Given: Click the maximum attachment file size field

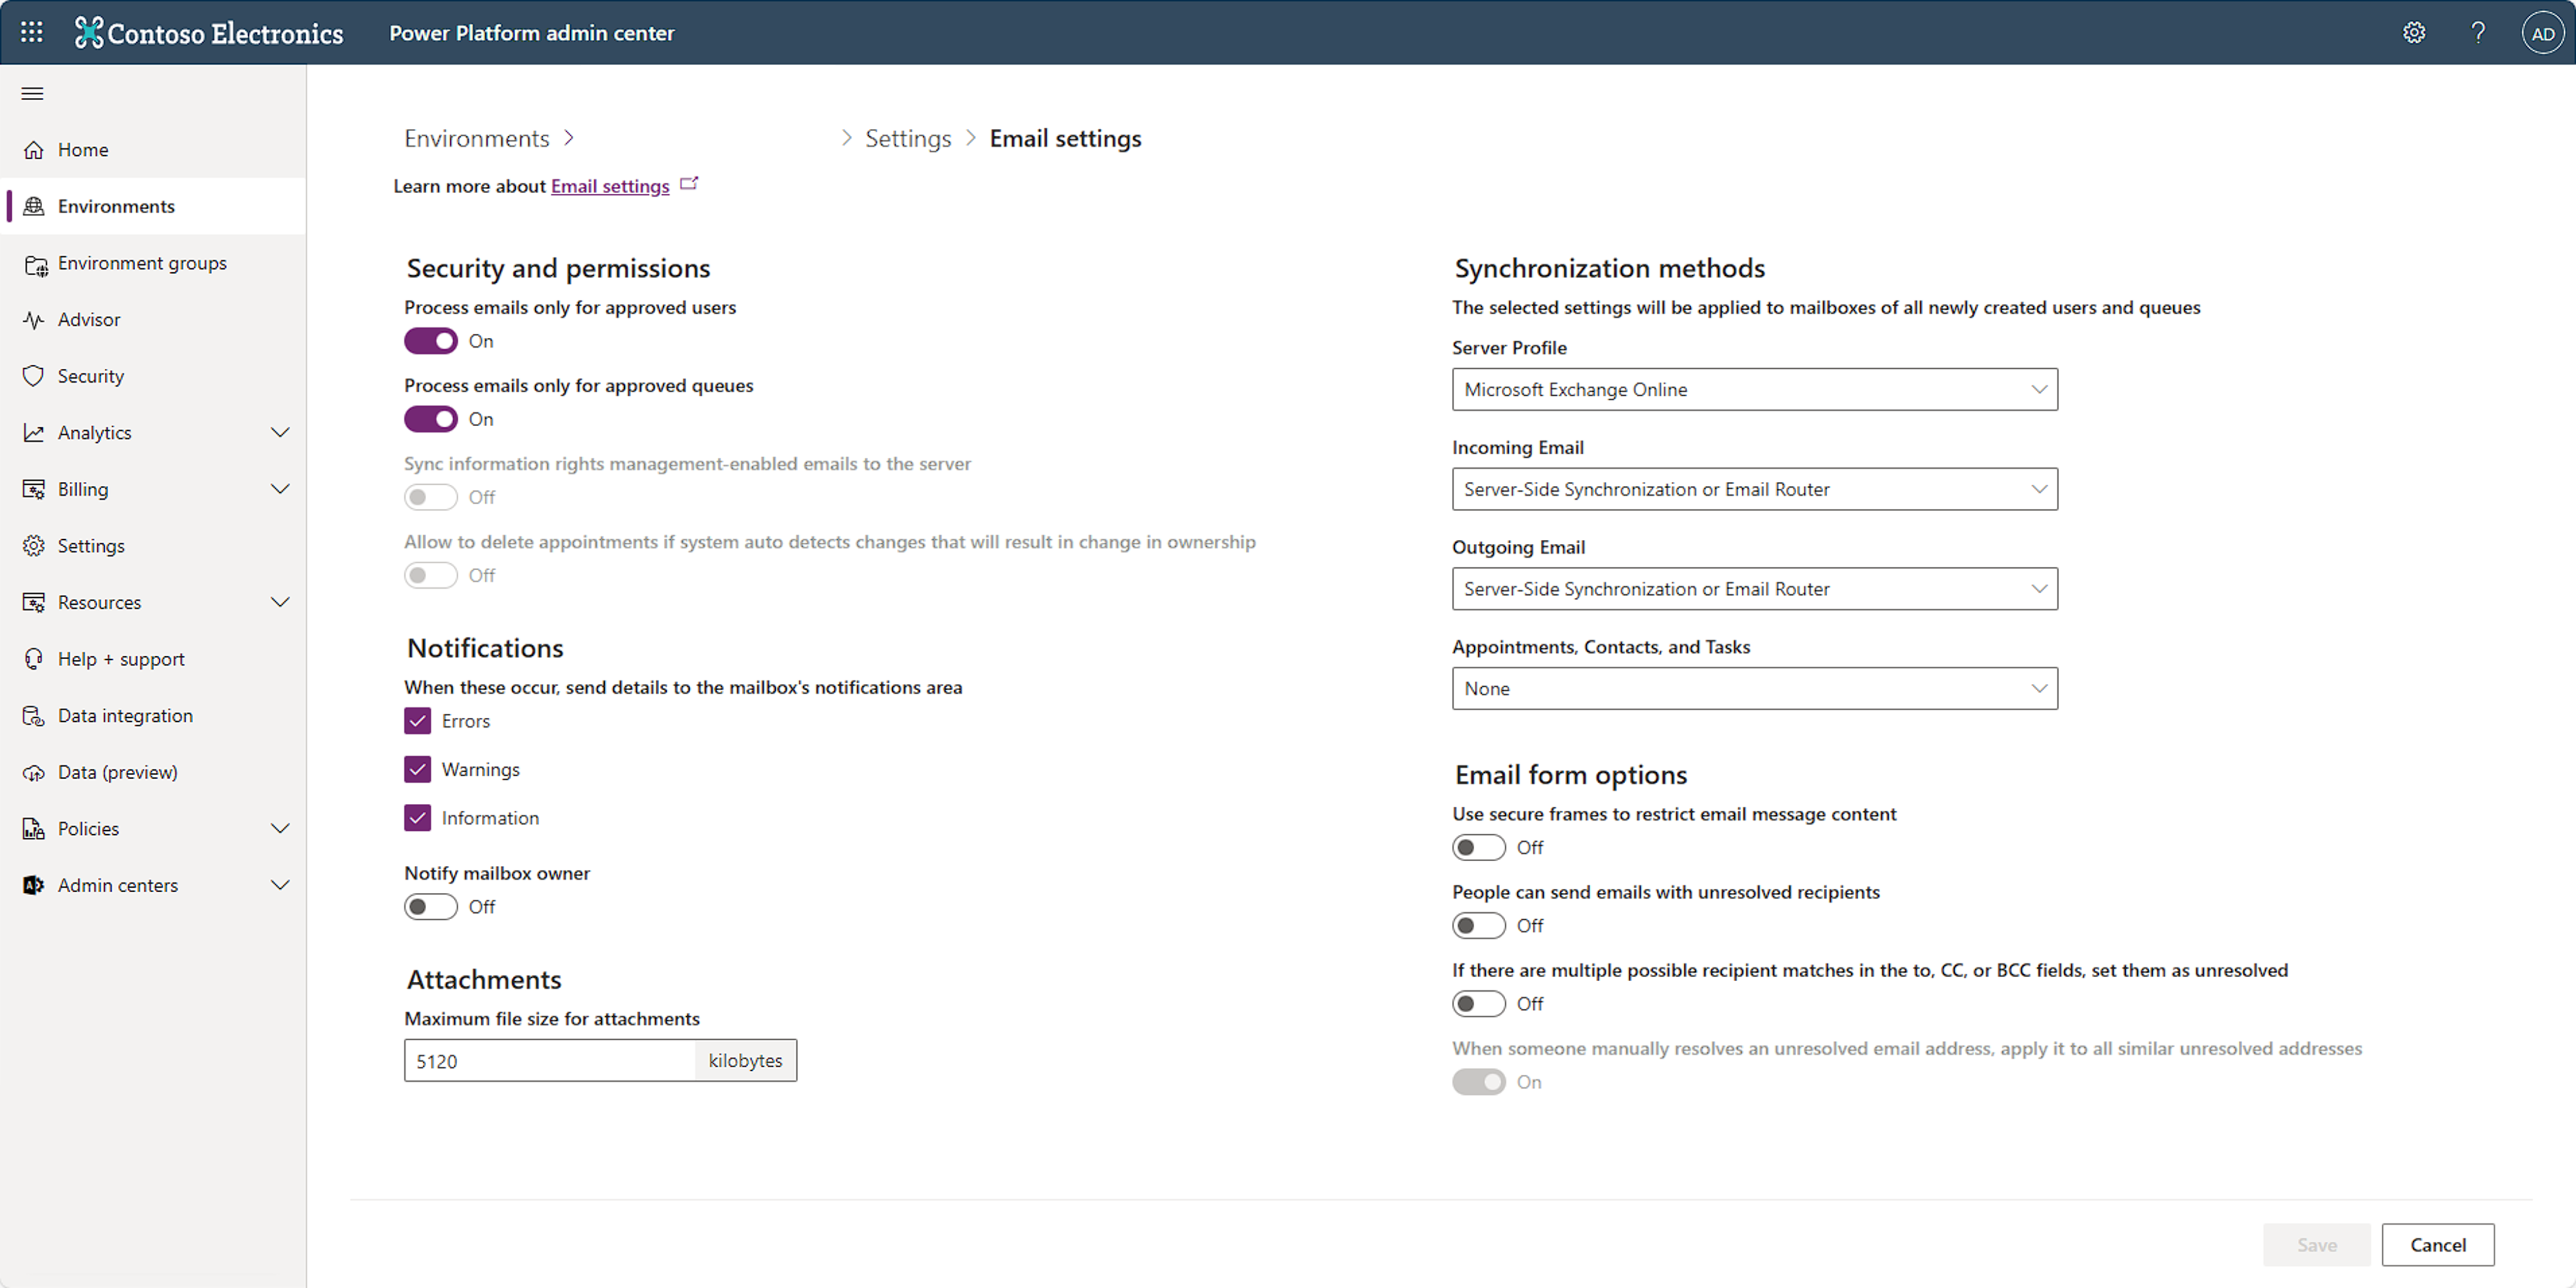Looking at the screenshot, I should pyautogui.click(x=548, y=1060).
